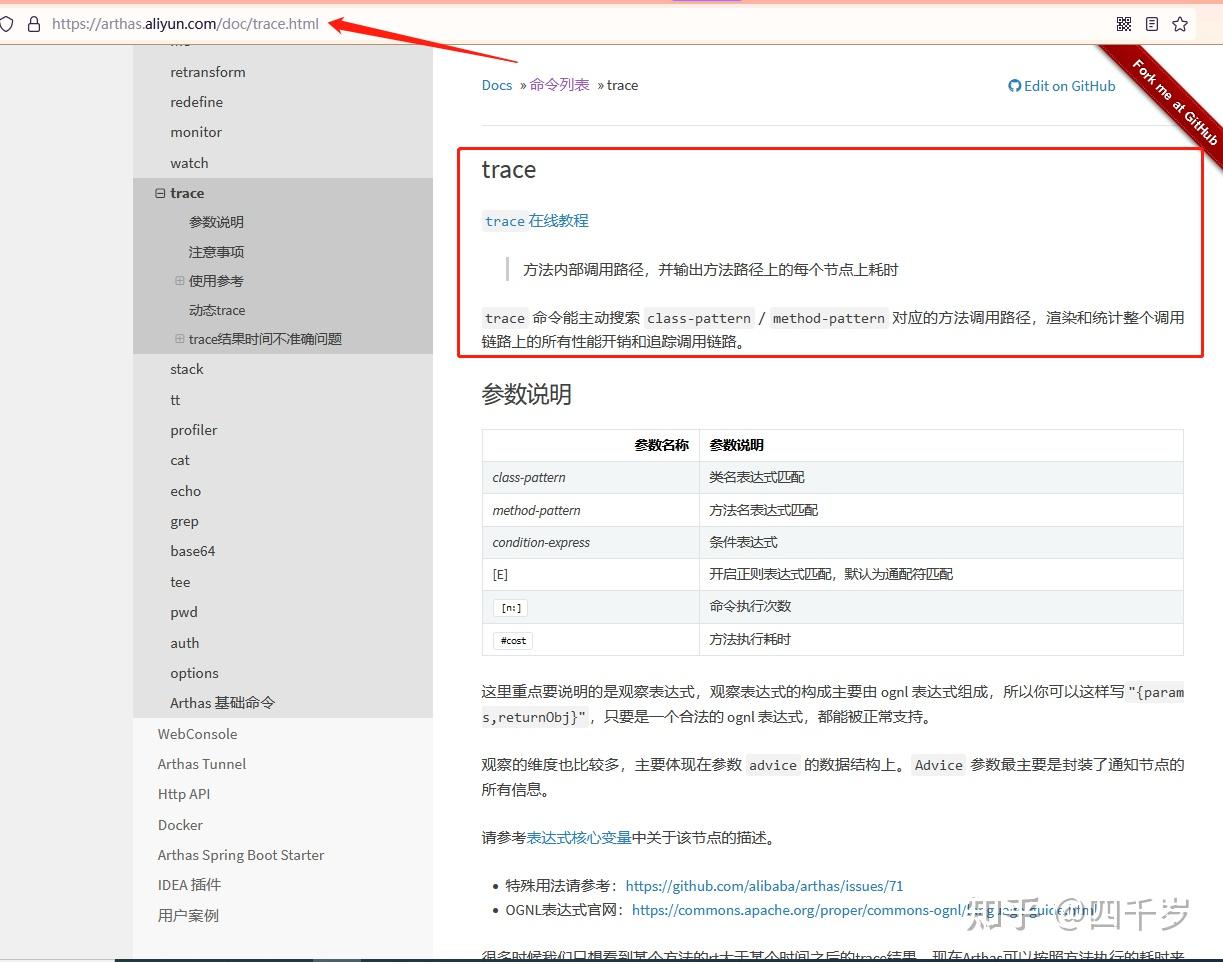This screenshot has width=1223, height=962.
Task: Click the 参数说明 section heading
Action: pyautogui.click(x=526, y=395)
